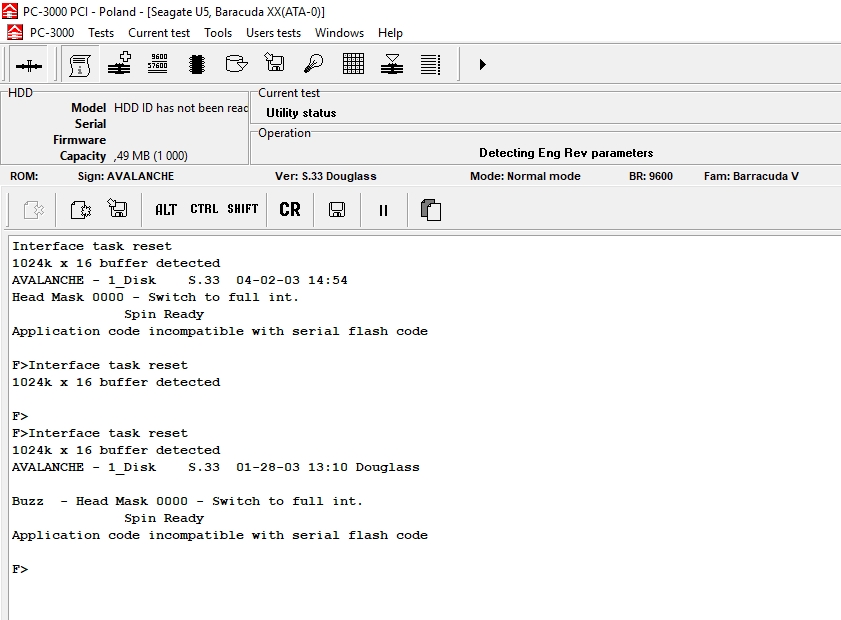Open the Tests menu
Screen dimensions: 841x620
pyautogui.click(x=101, y=33)
